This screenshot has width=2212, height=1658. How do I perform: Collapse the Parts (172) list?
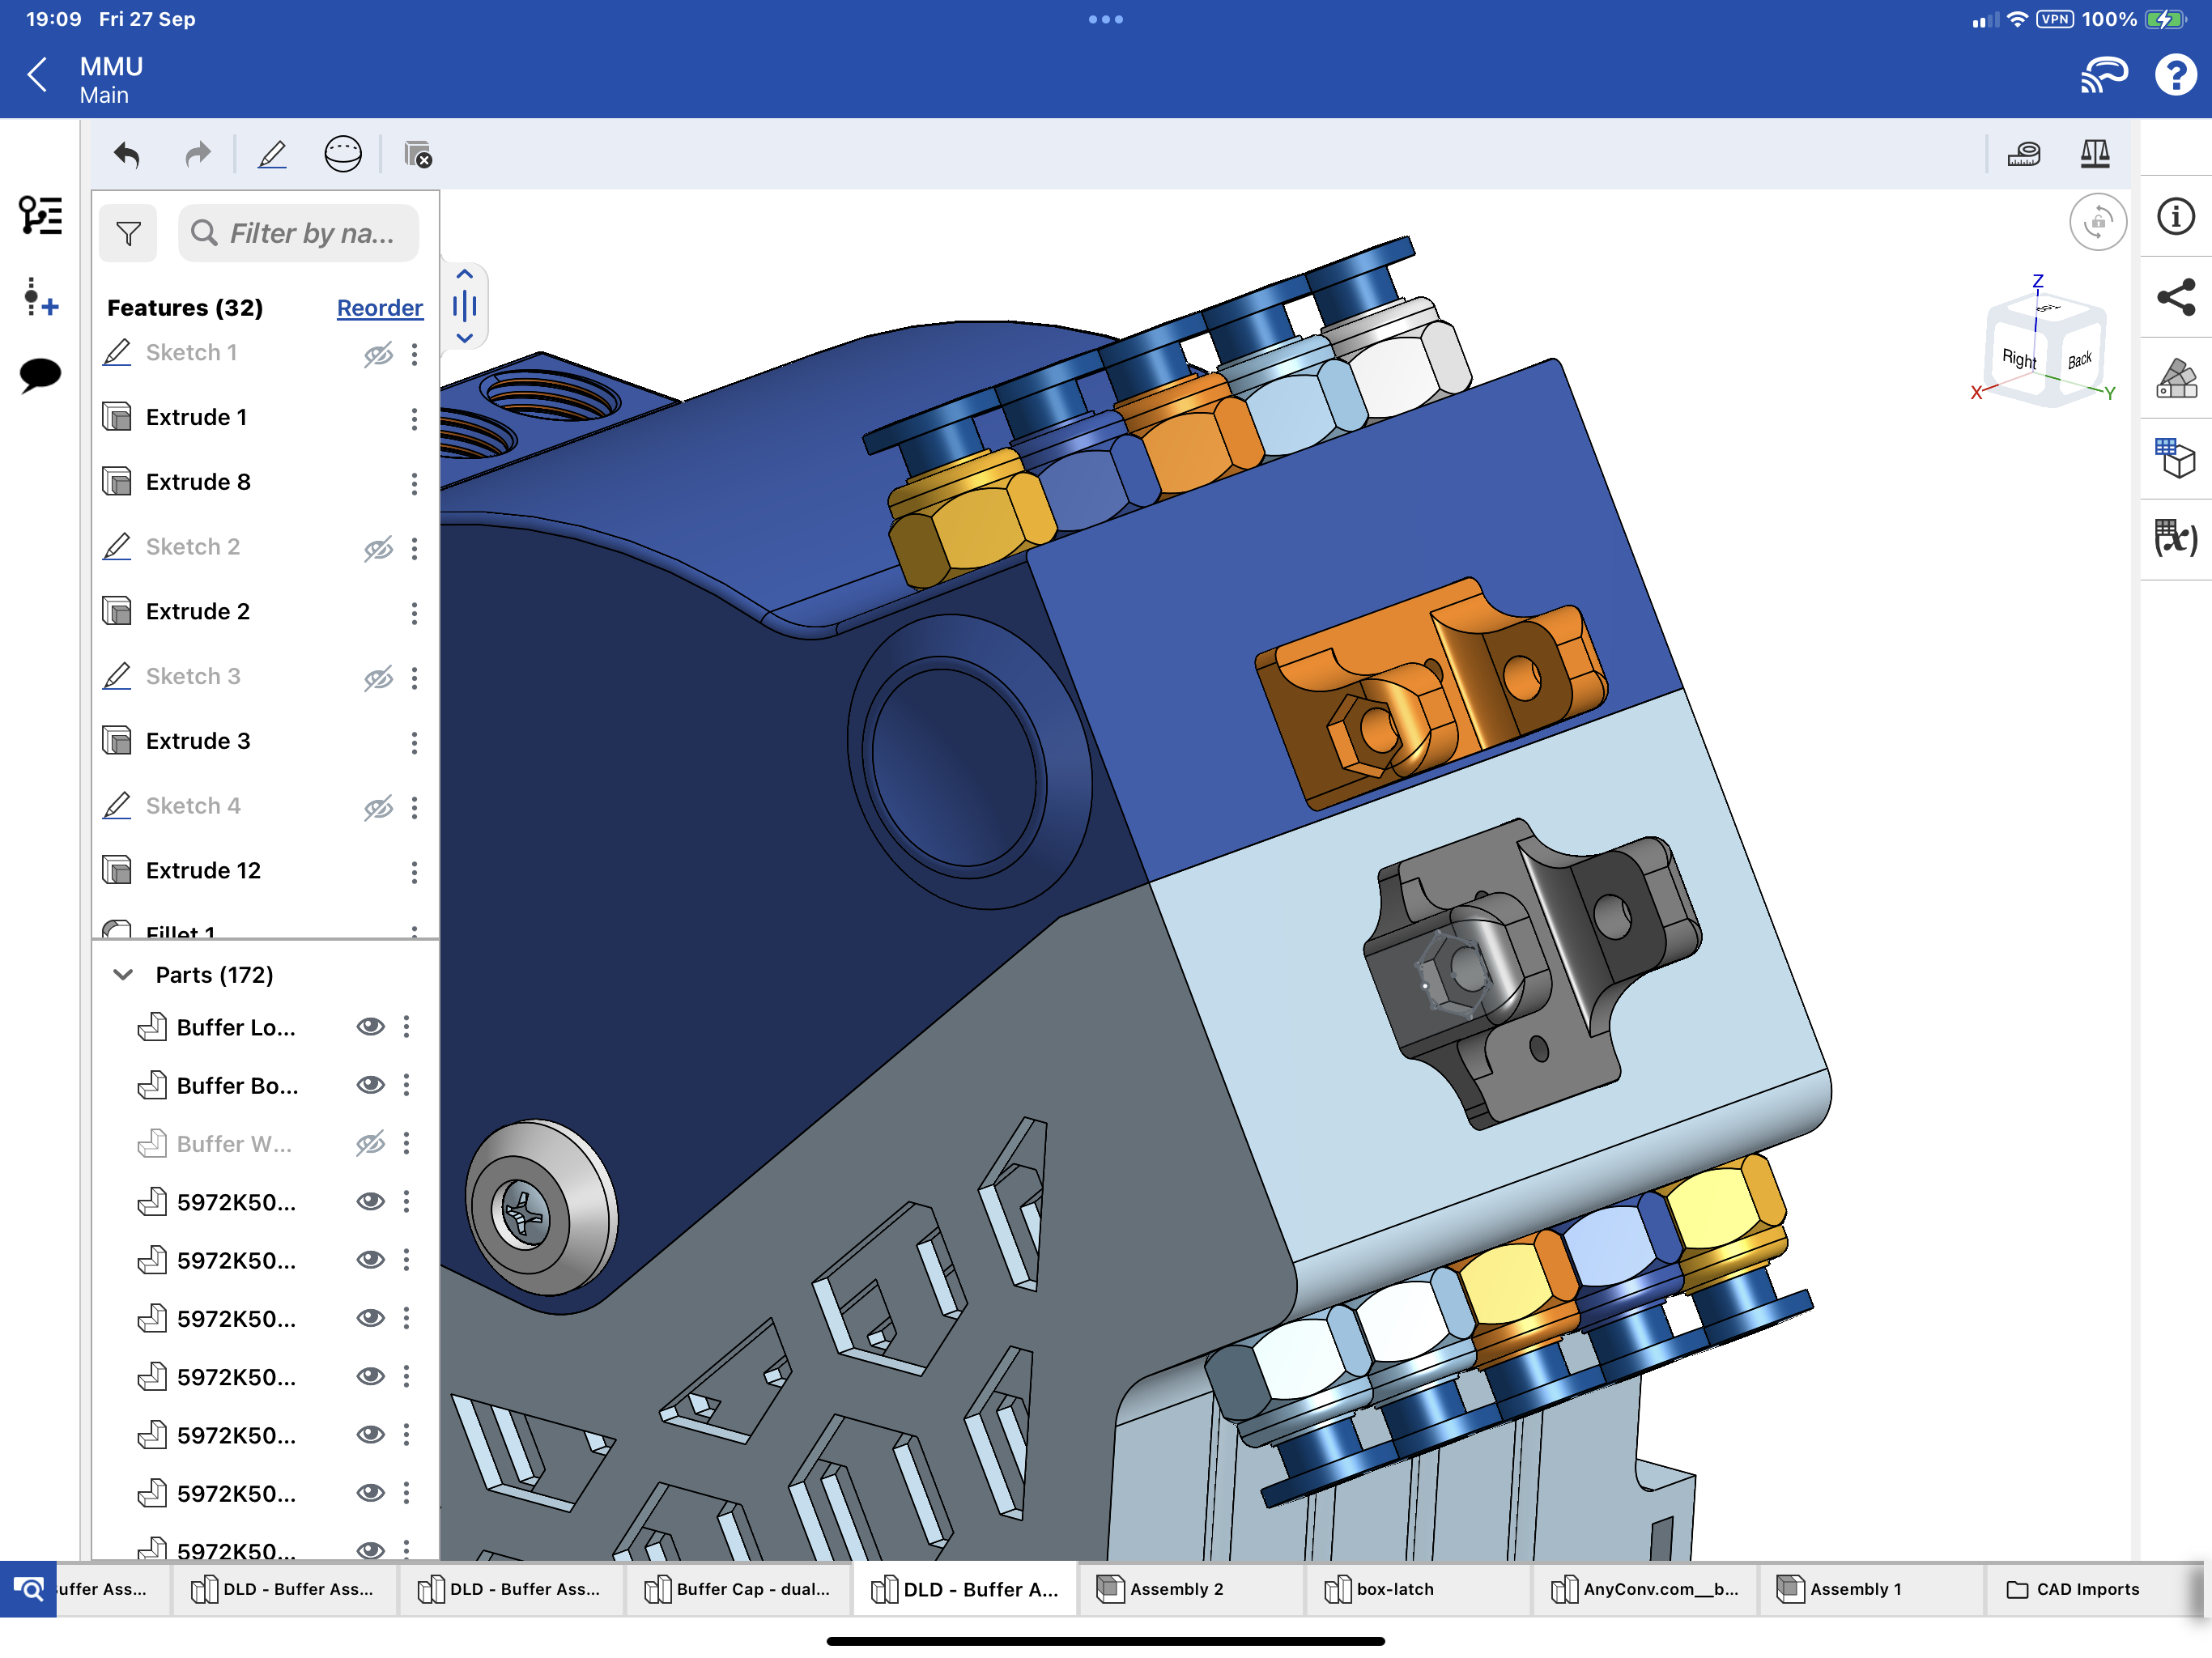123,975
